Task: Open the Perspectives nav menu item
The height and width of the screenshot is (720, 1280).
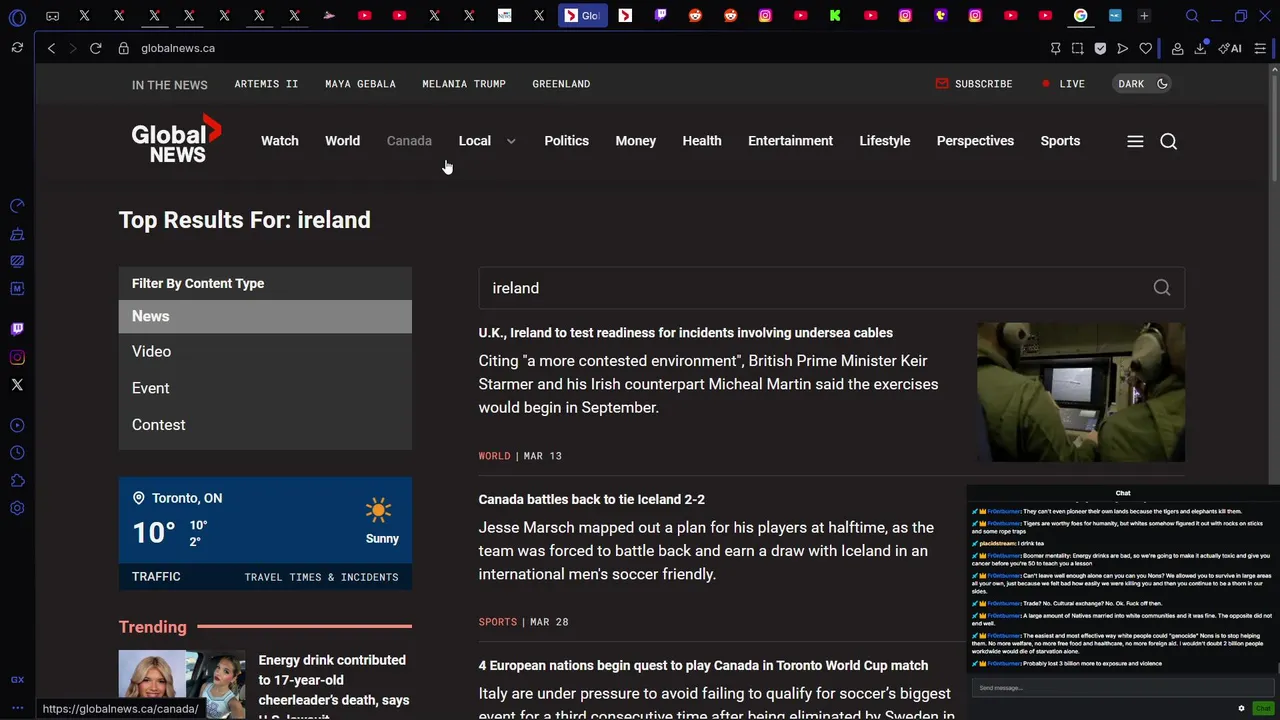Action: (x=975, y=141)
